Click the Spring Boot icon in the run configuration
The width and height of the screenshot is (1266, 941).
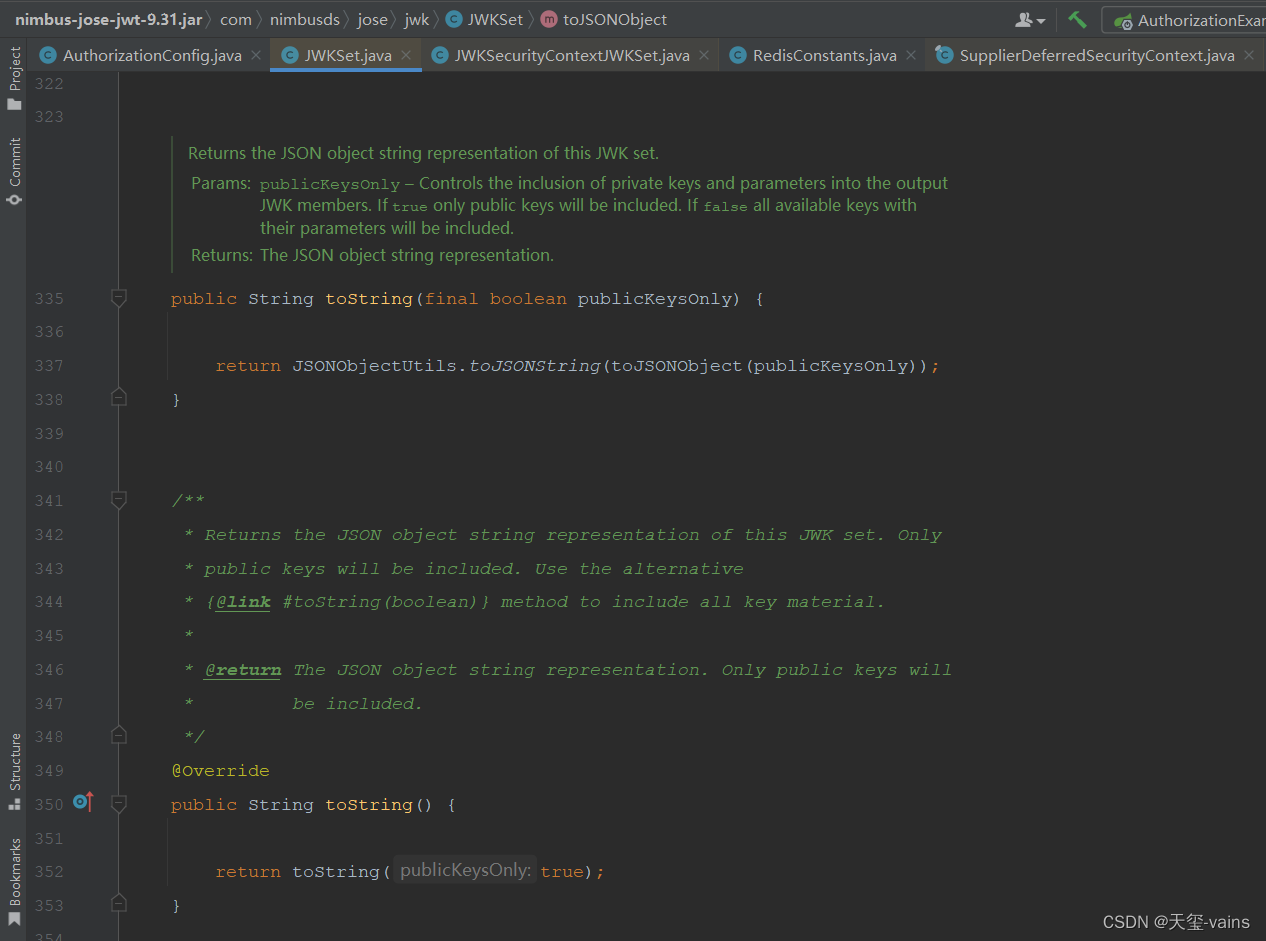tap(1124, 19)
